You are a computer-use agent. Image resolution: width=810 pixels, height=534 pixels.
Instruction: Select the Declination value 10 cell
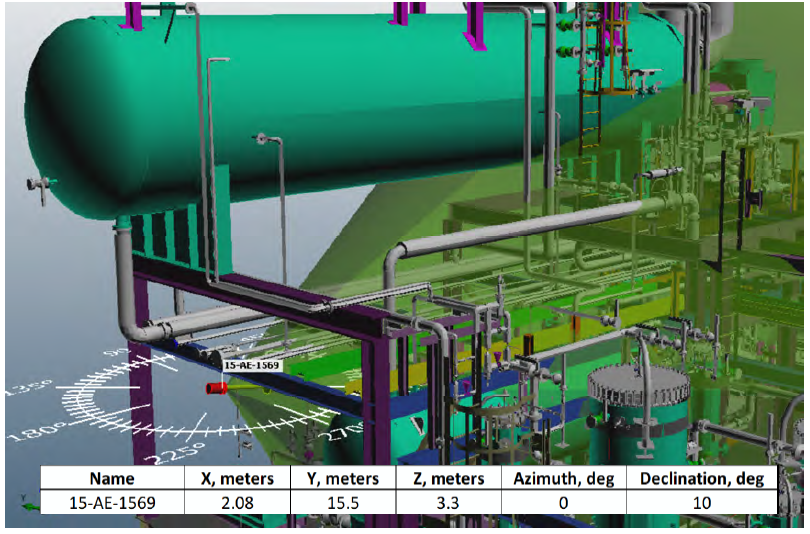[x=702, y=502]
